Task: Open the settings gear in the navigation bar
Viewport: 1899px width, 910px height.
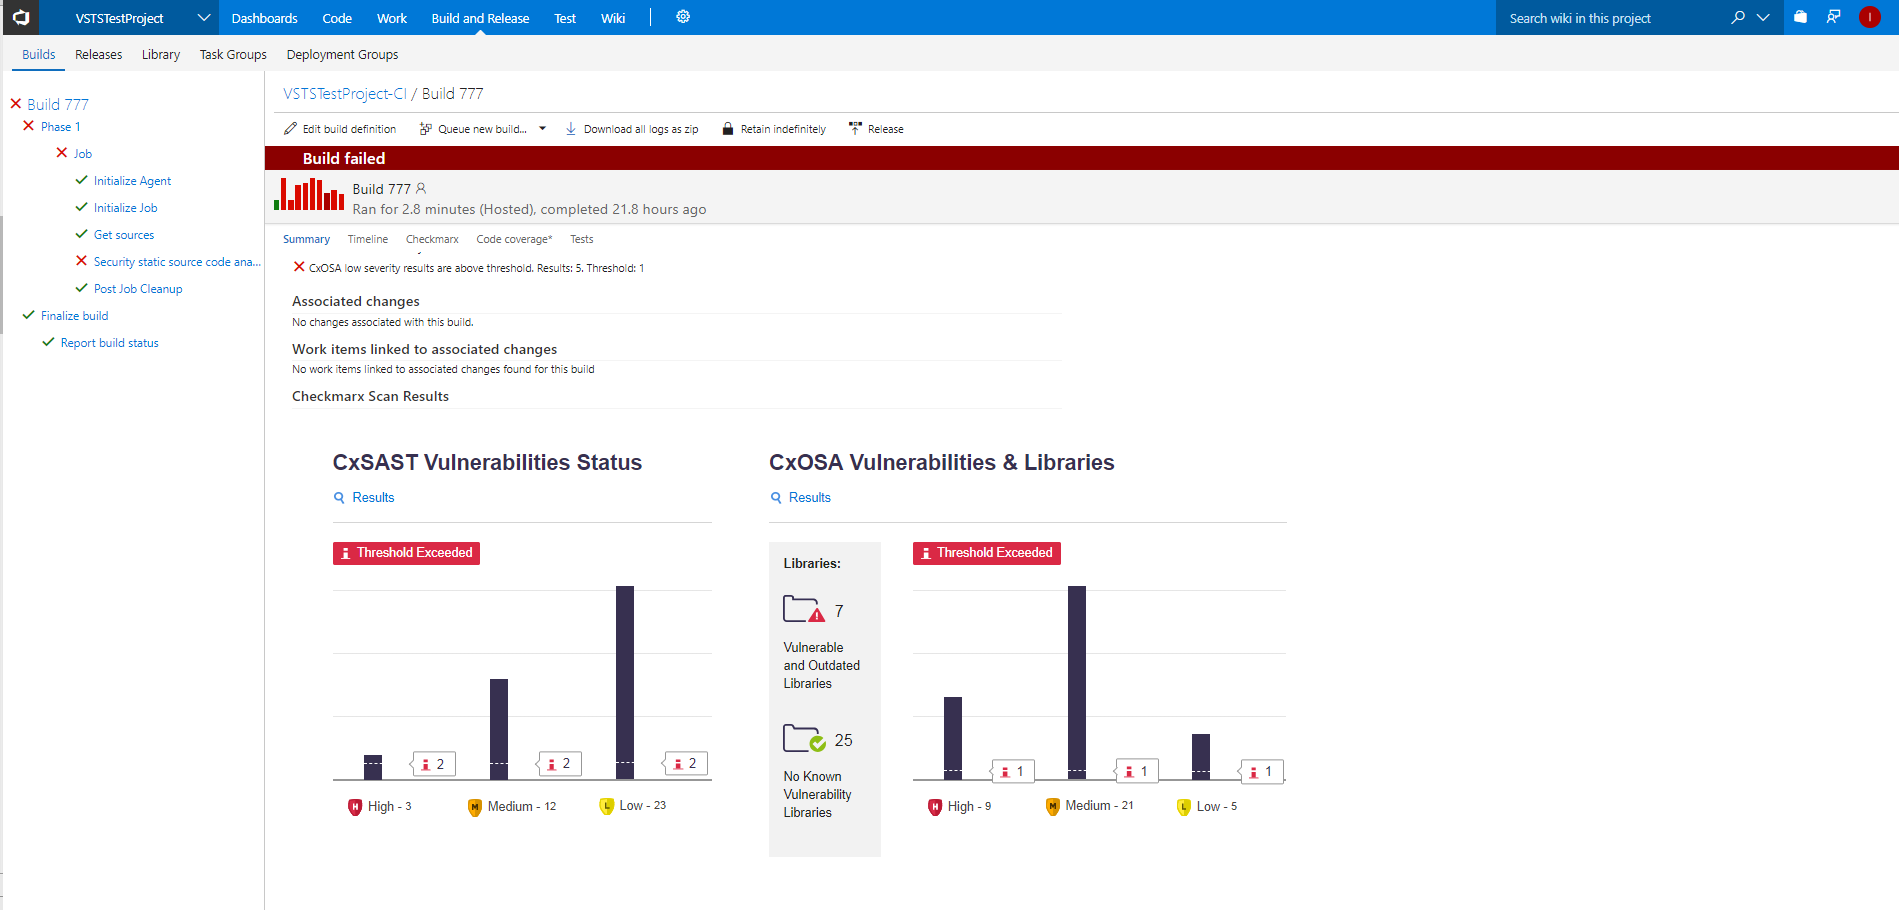Action: pos(683,17)
